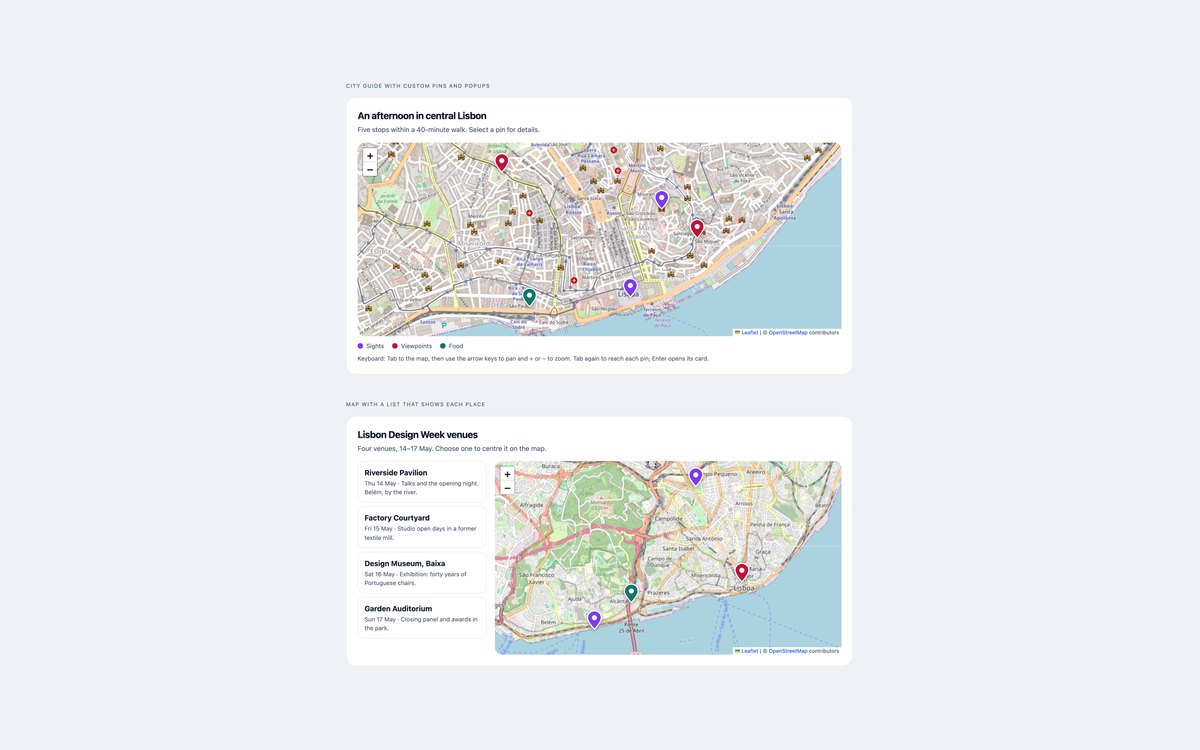Open the red viewpoint pin near São Miguel
Image resolution: width=1200 pixels, height=750 pixels.
(697, 228)
